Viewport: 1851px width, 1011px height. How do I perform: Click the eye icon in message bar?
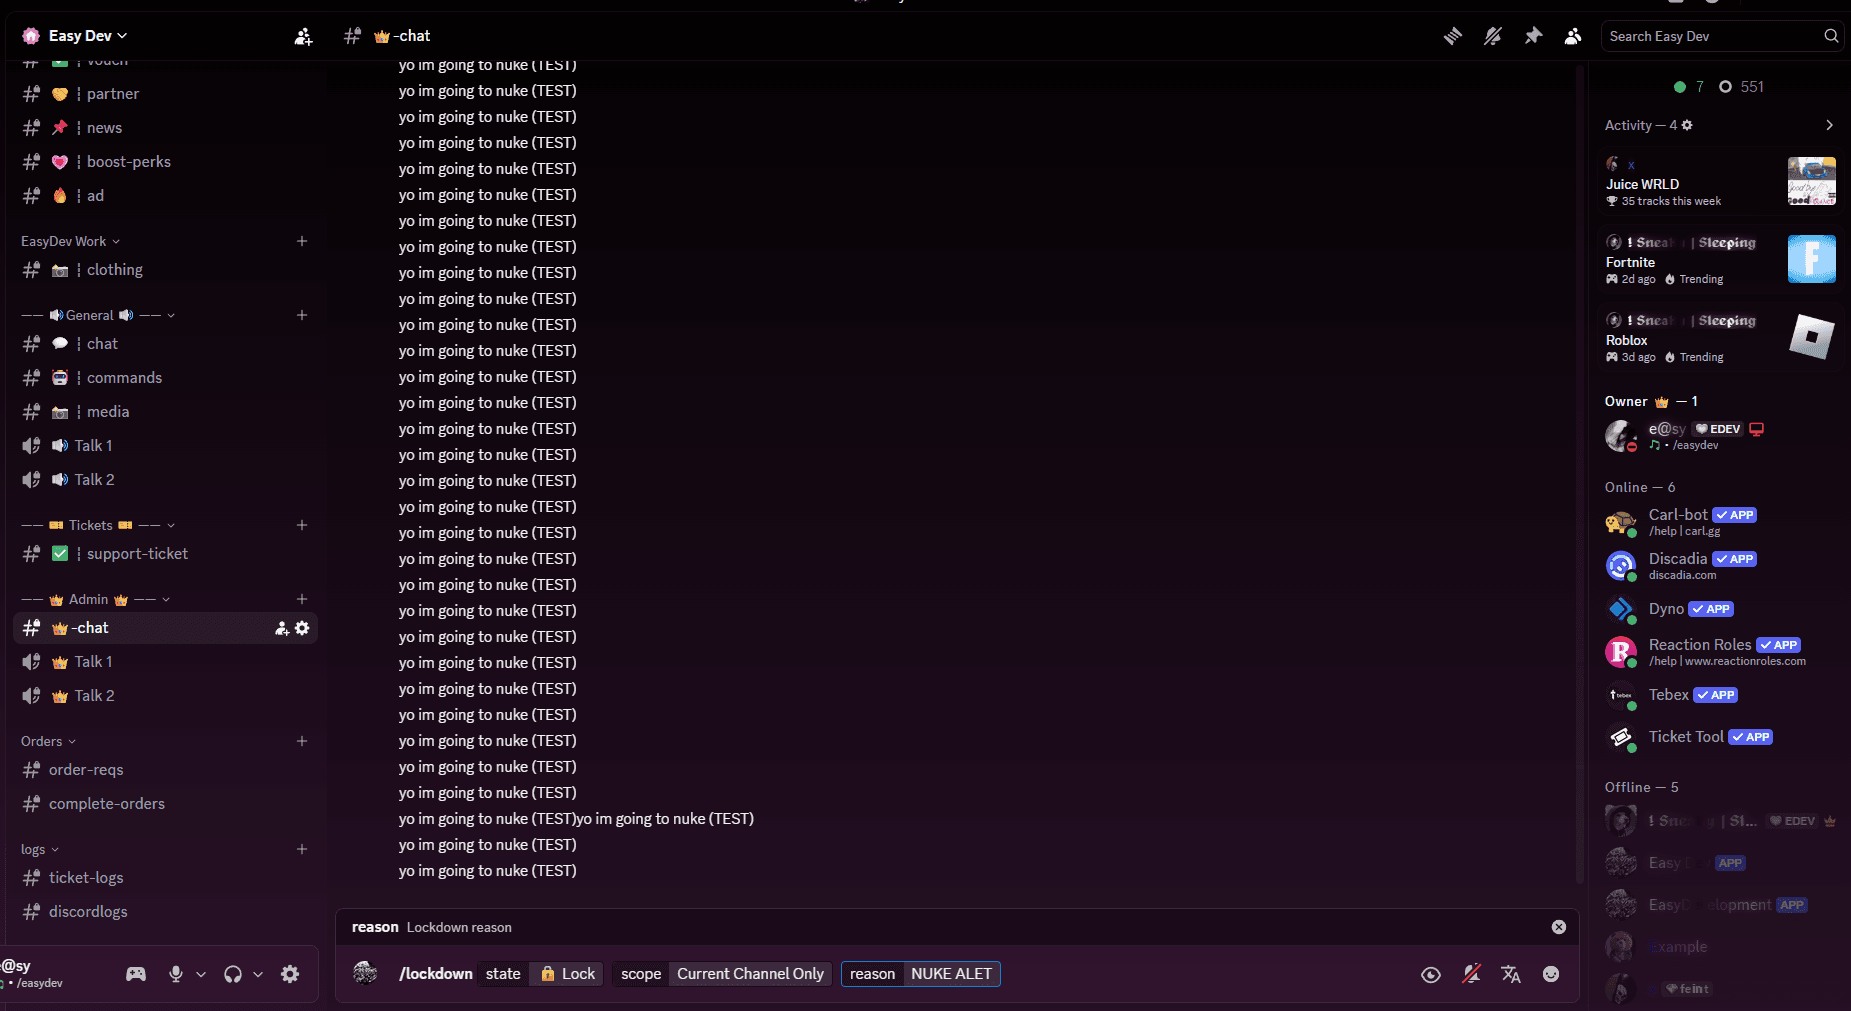pos(1431,974)
